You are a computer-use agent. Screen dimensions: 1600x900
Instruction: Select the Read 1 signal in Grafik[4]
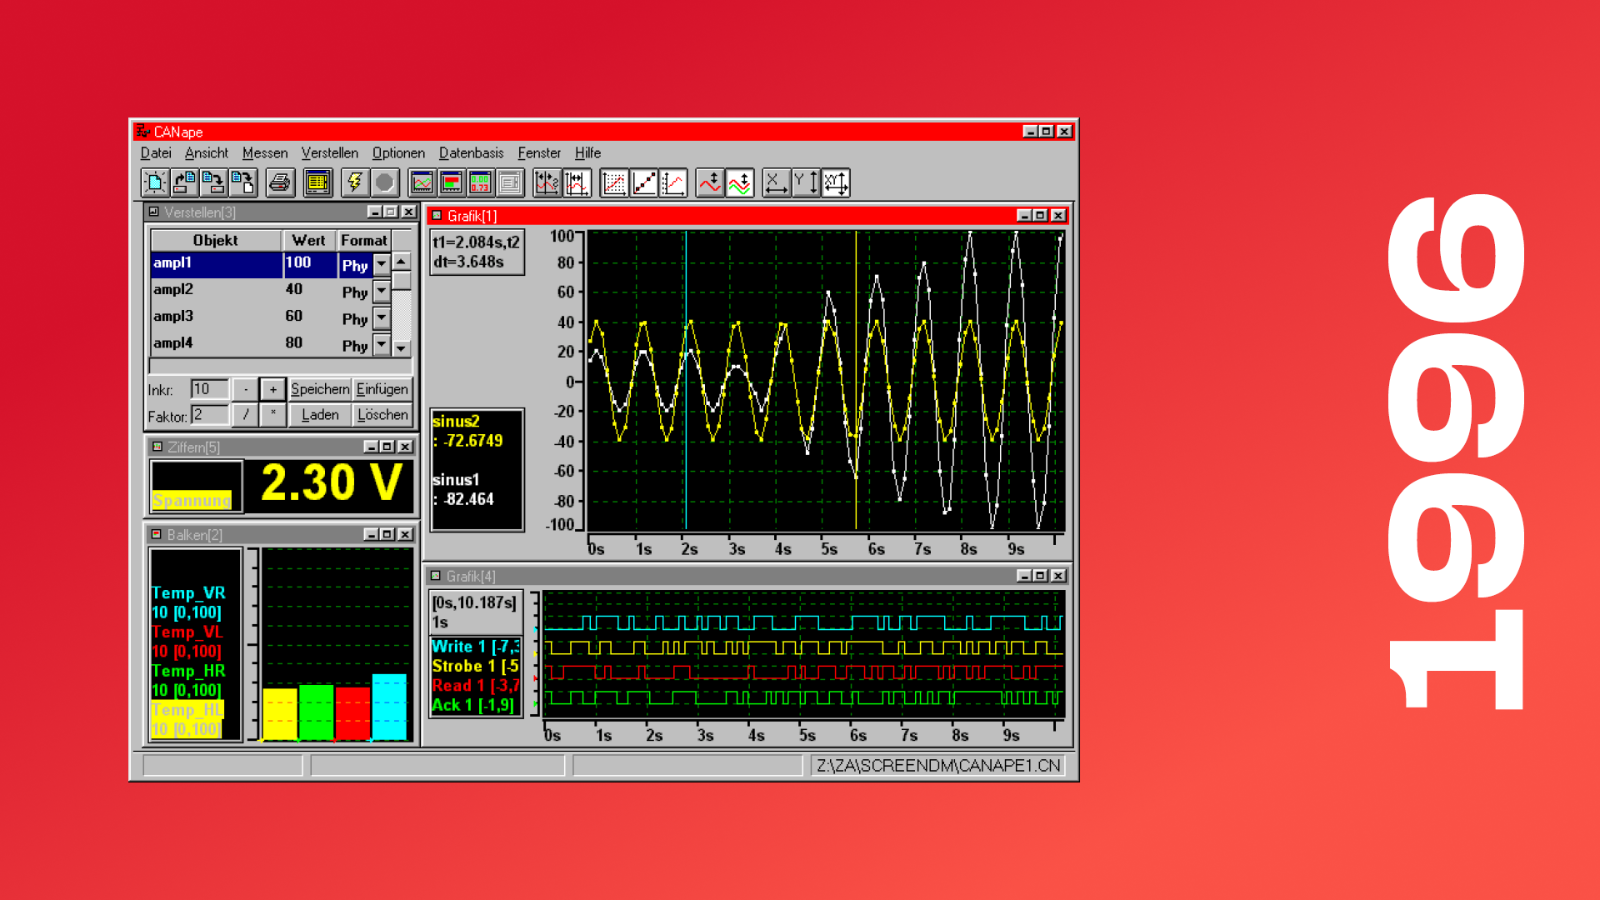point(476,685)
